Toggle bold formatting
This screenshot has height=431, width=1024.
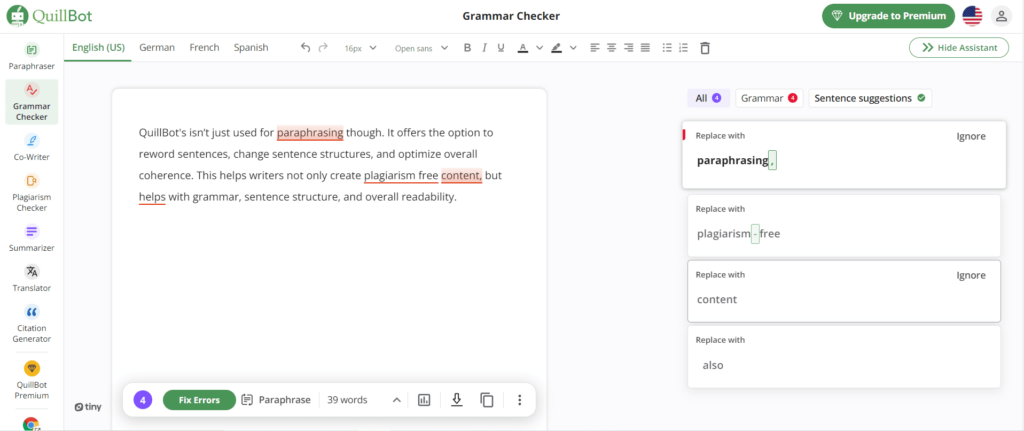tap(467, 48)
